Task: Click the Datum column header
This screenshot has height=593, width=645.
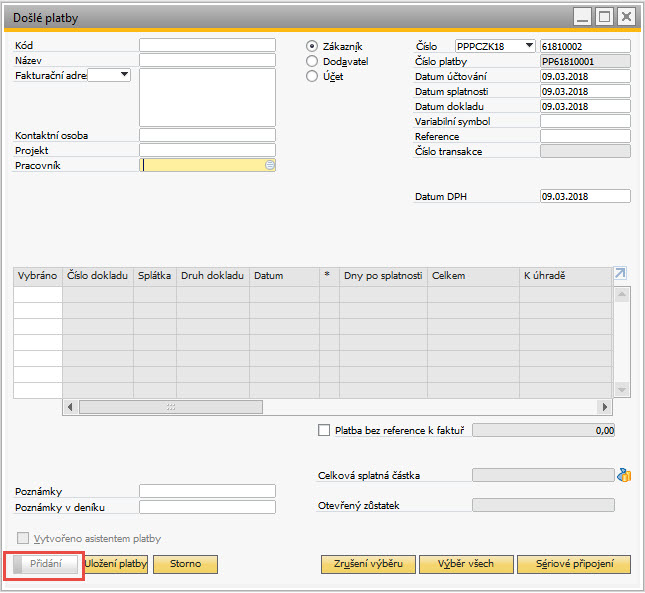Action: point(285,276)
